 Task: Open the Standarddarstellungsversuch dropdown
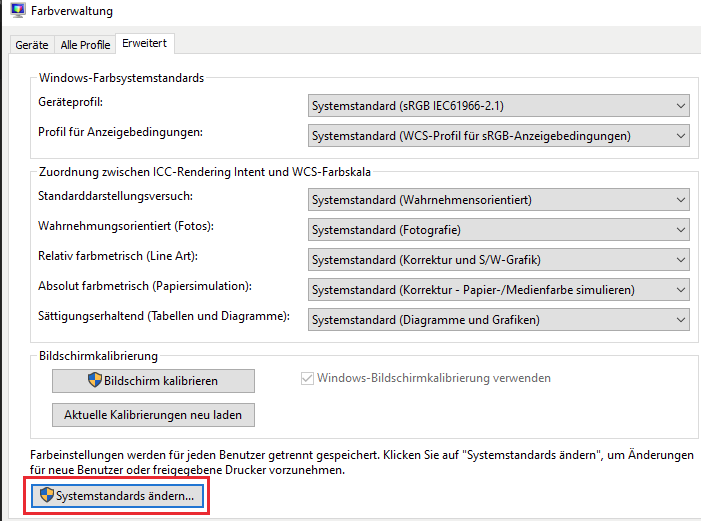coord(498,199)
